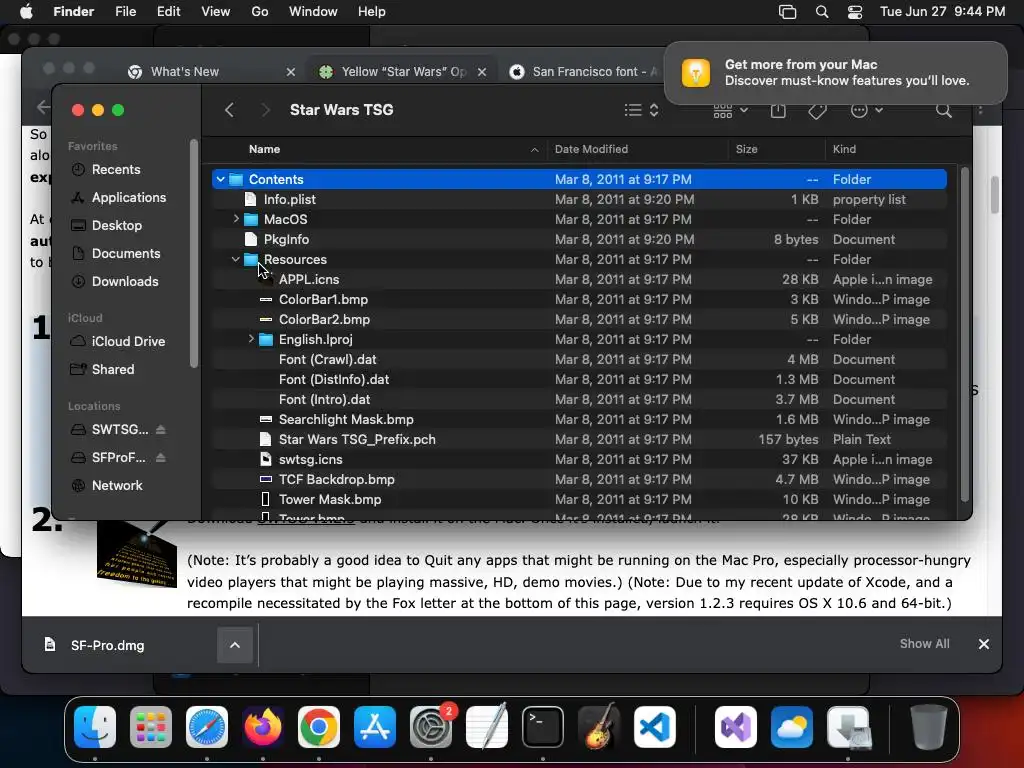1024x768 pixels.
Task: Eject the SFProF volume
Action: coord(161,458)
